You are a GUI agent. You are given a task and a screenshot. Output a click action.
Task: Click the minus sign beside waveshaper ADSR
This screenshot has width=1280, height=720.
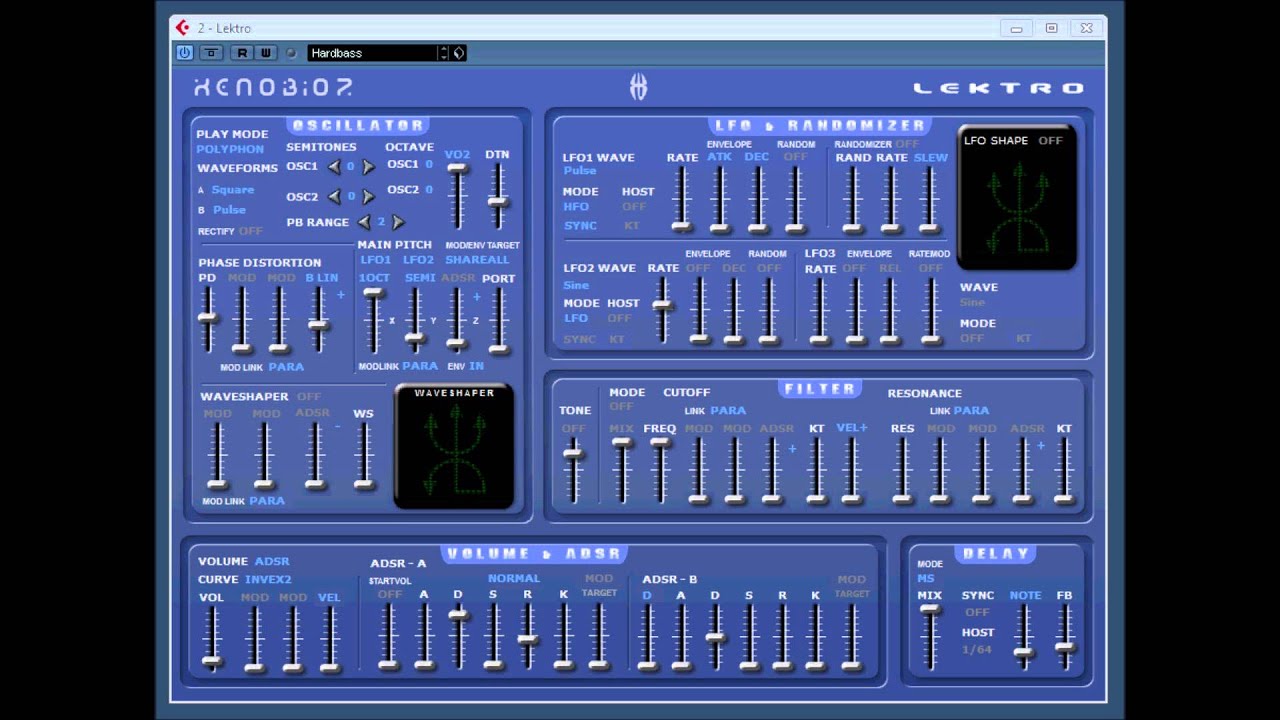point(337,427)
